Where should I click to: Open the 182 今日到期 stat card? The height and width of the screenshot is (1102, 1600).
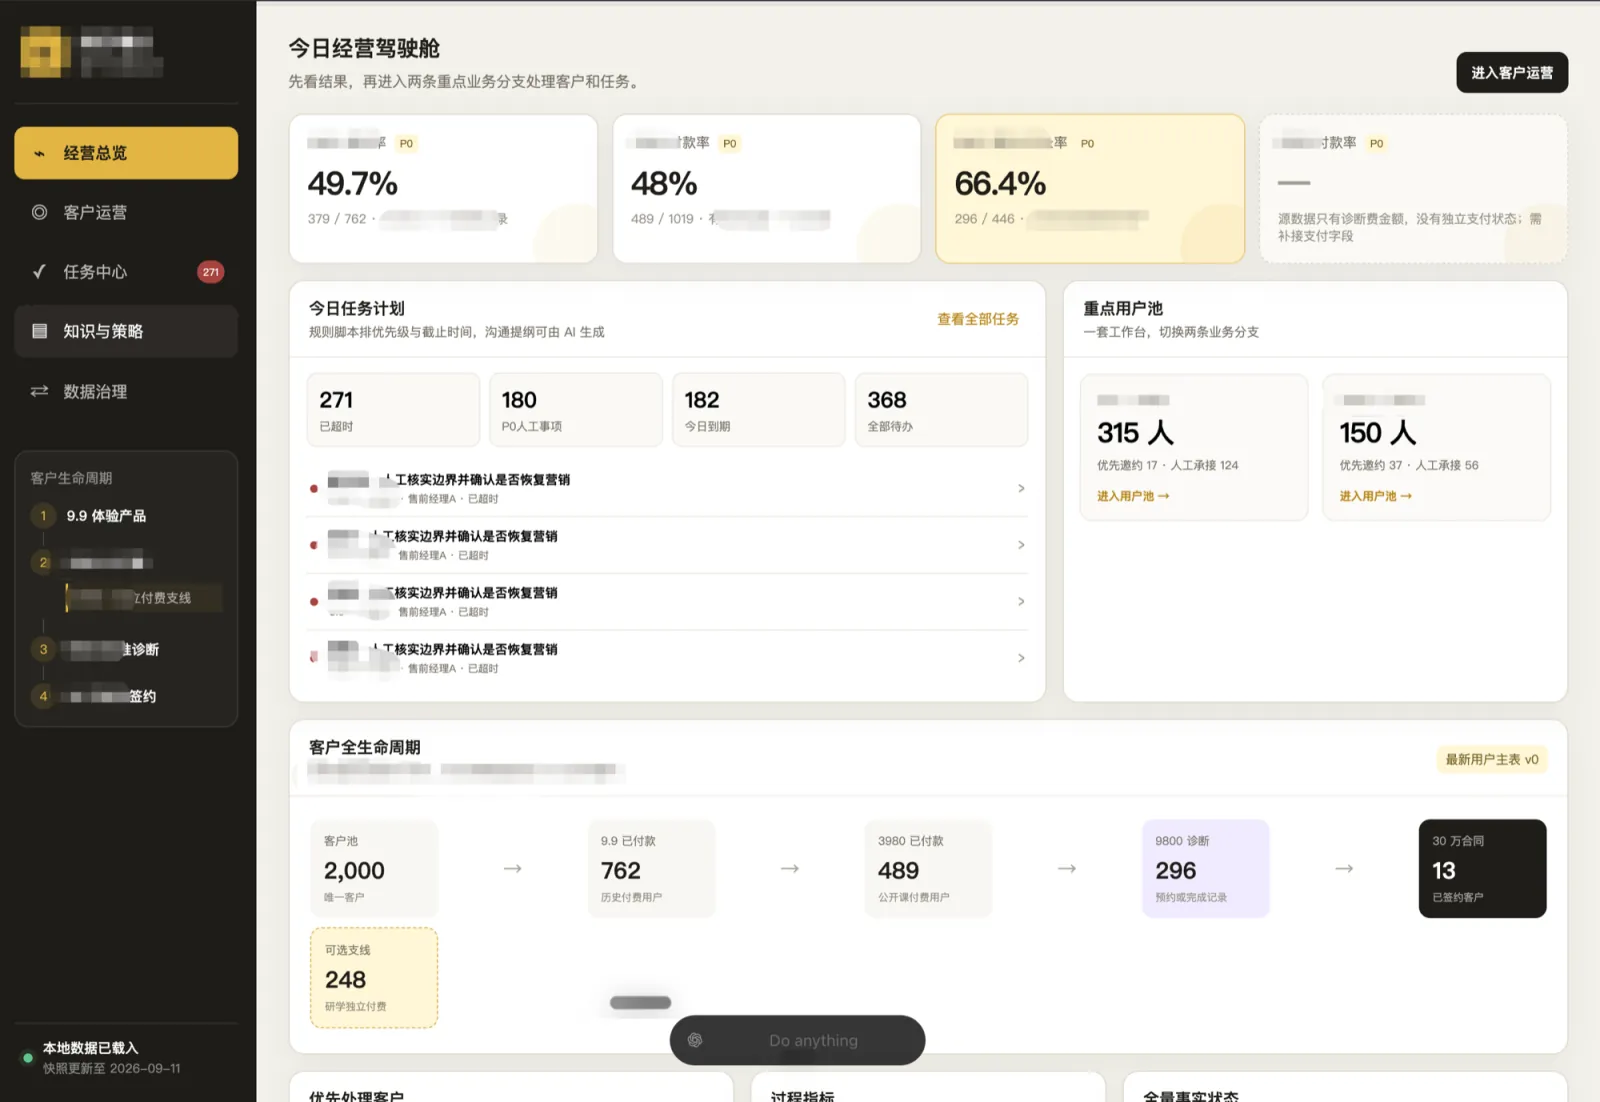point(758,410)
